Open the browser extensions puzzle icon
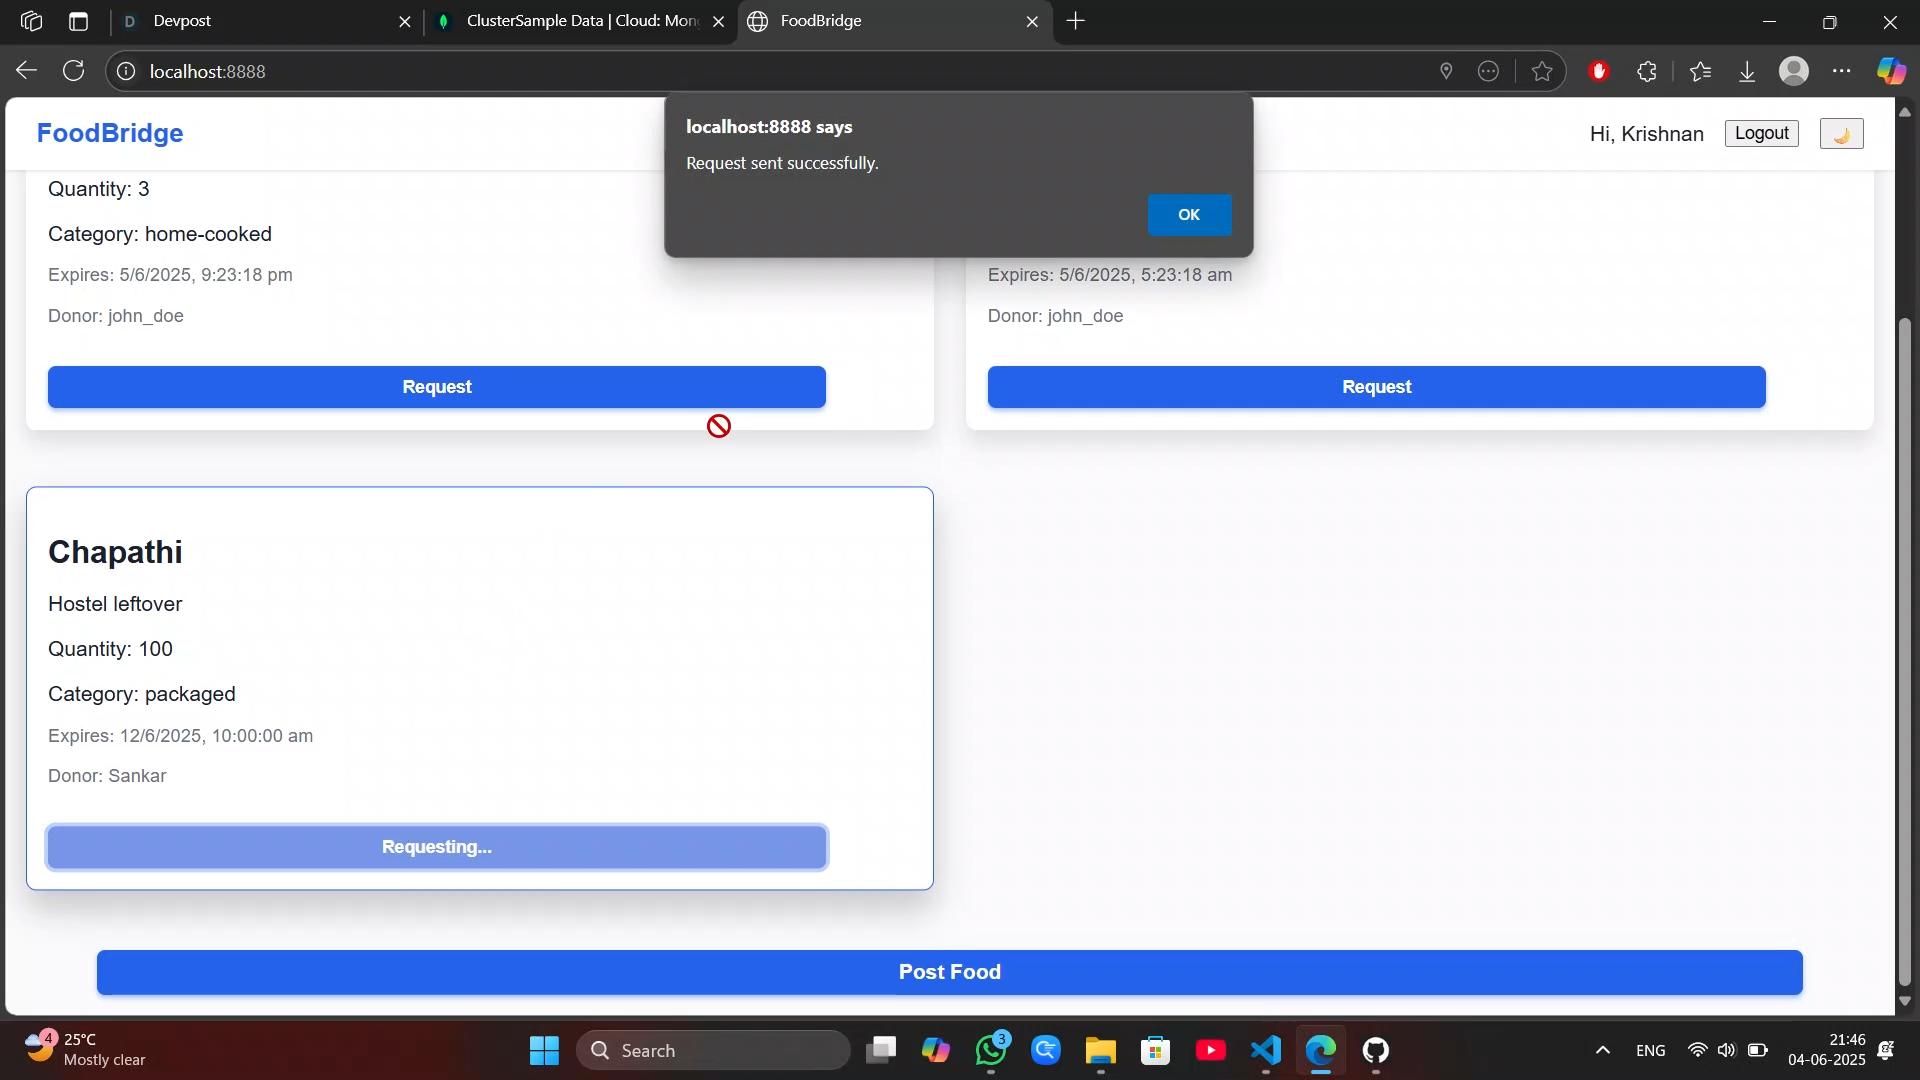Viewport: 1920px width, 1080px height. click(1647, 71)
